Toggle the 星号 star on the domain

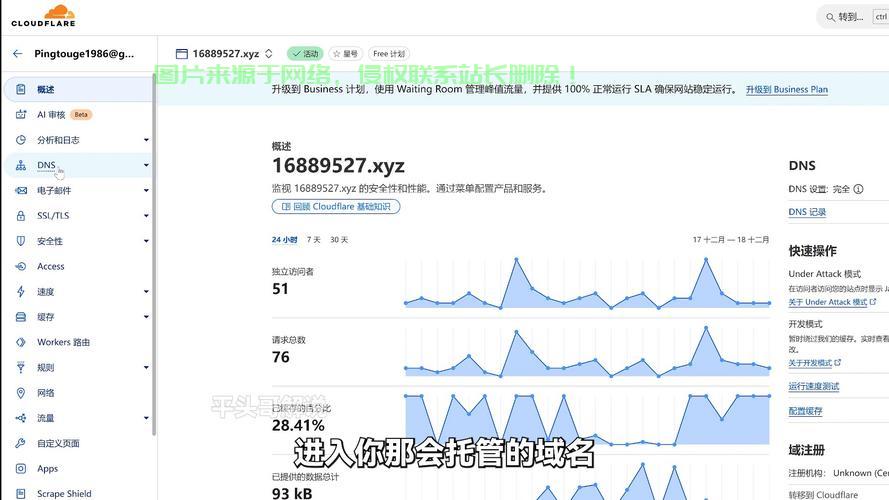(345, 54)
